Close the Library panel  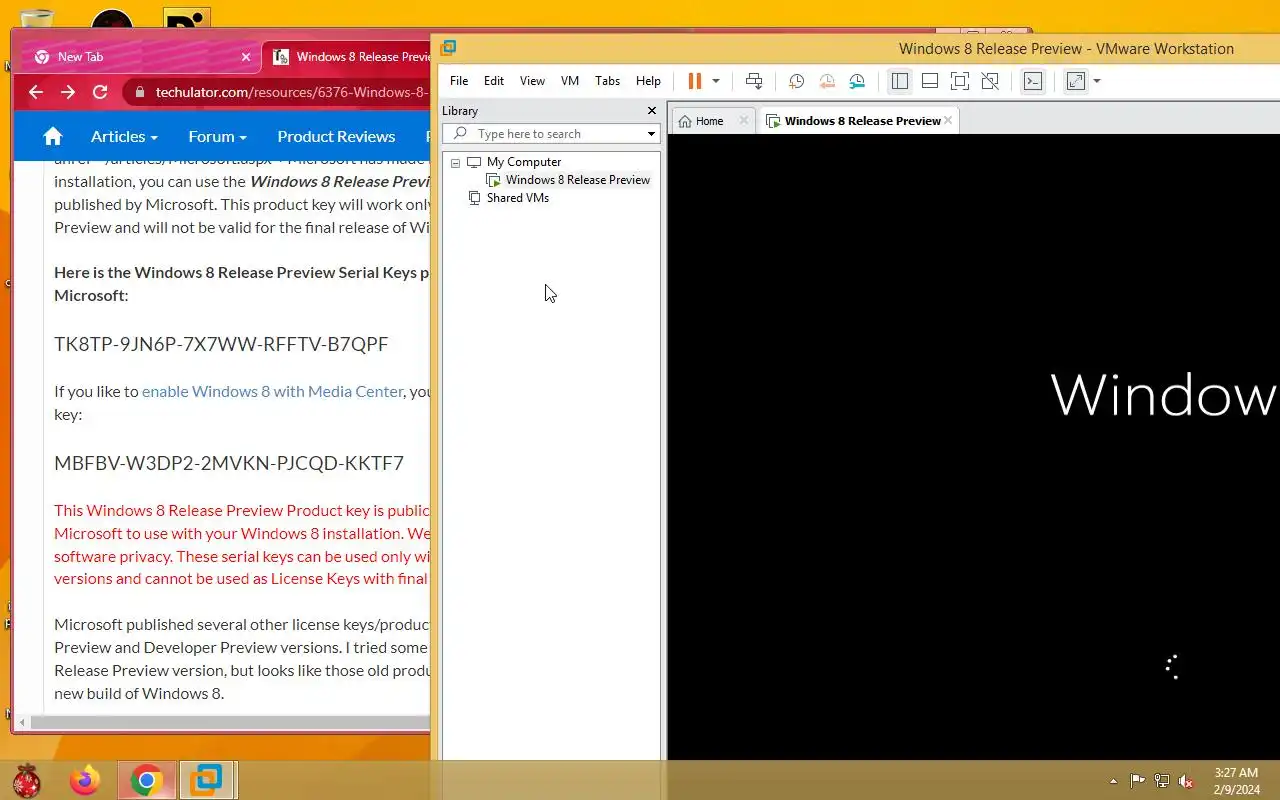click(x=652, y=111)
